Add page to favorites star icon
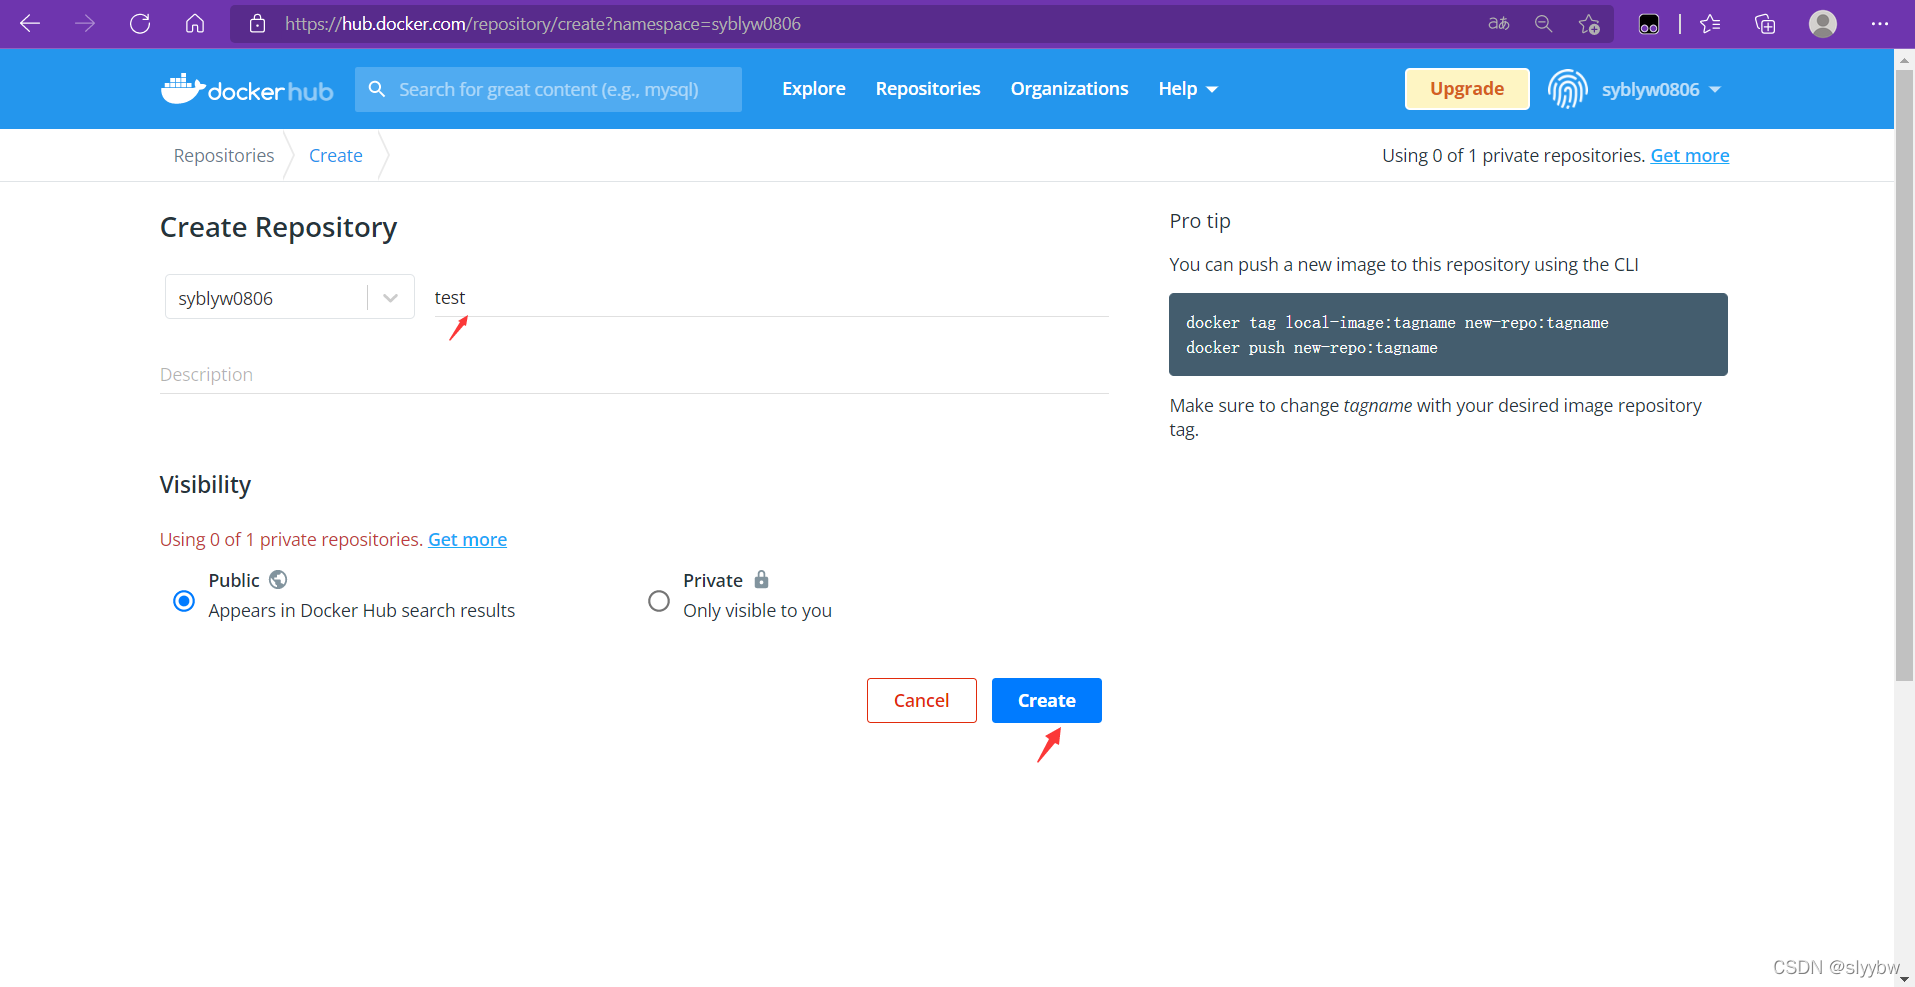The width and height of the screenshot is (1915, 987). (1589, 24)
